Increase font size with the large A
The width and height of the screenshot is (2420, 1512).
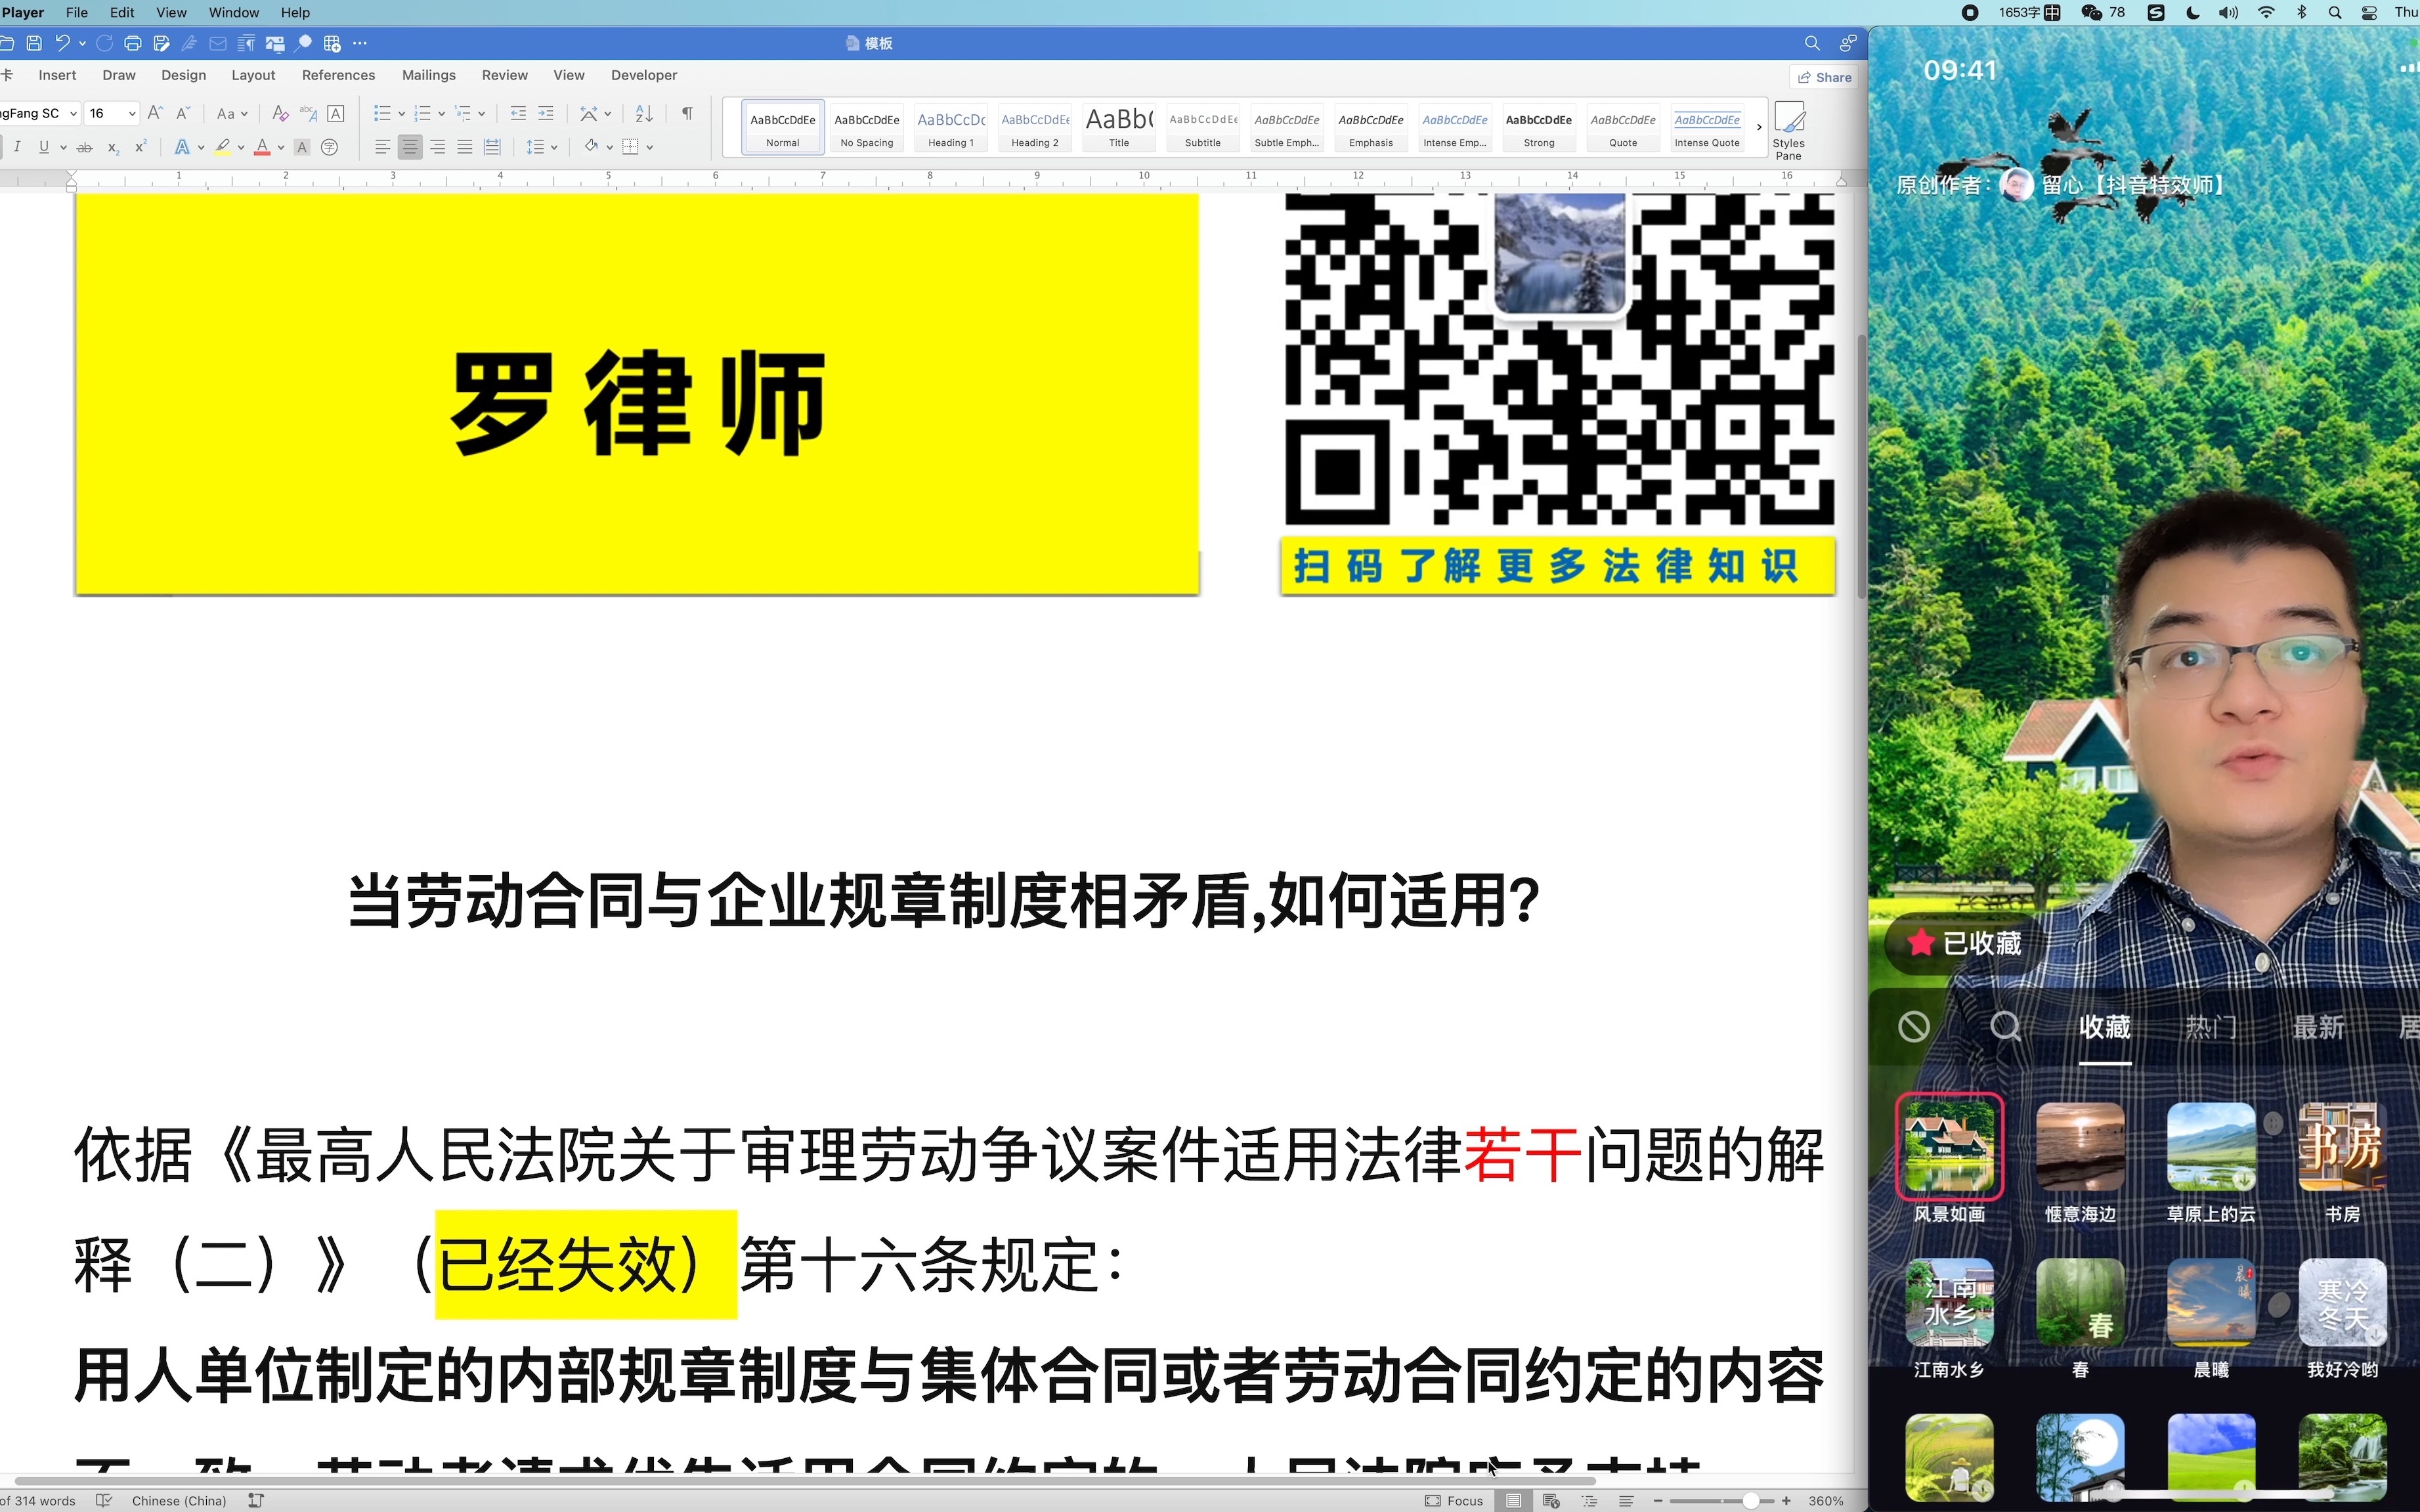155,113
